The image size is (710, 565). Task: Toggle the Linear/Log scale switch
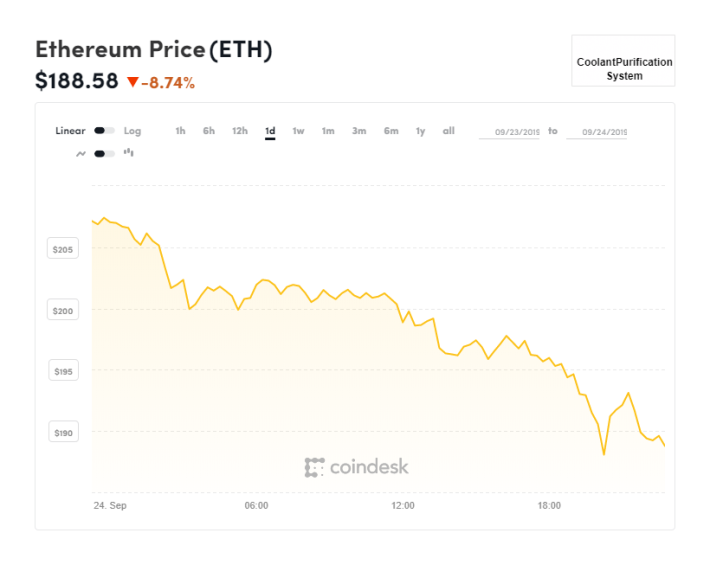104,131
